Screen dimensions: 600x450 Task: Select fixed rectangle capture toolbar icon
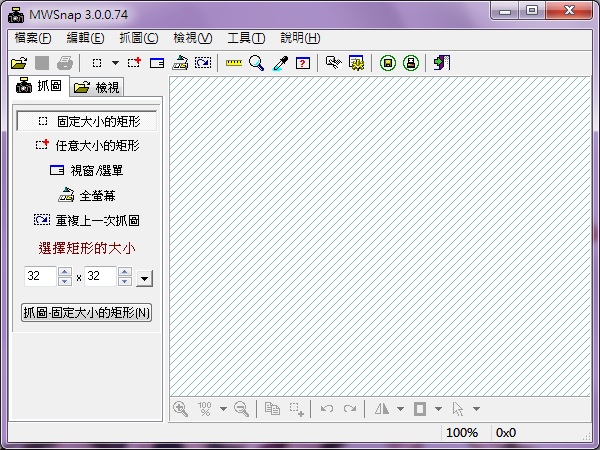(x=97, y=63)
